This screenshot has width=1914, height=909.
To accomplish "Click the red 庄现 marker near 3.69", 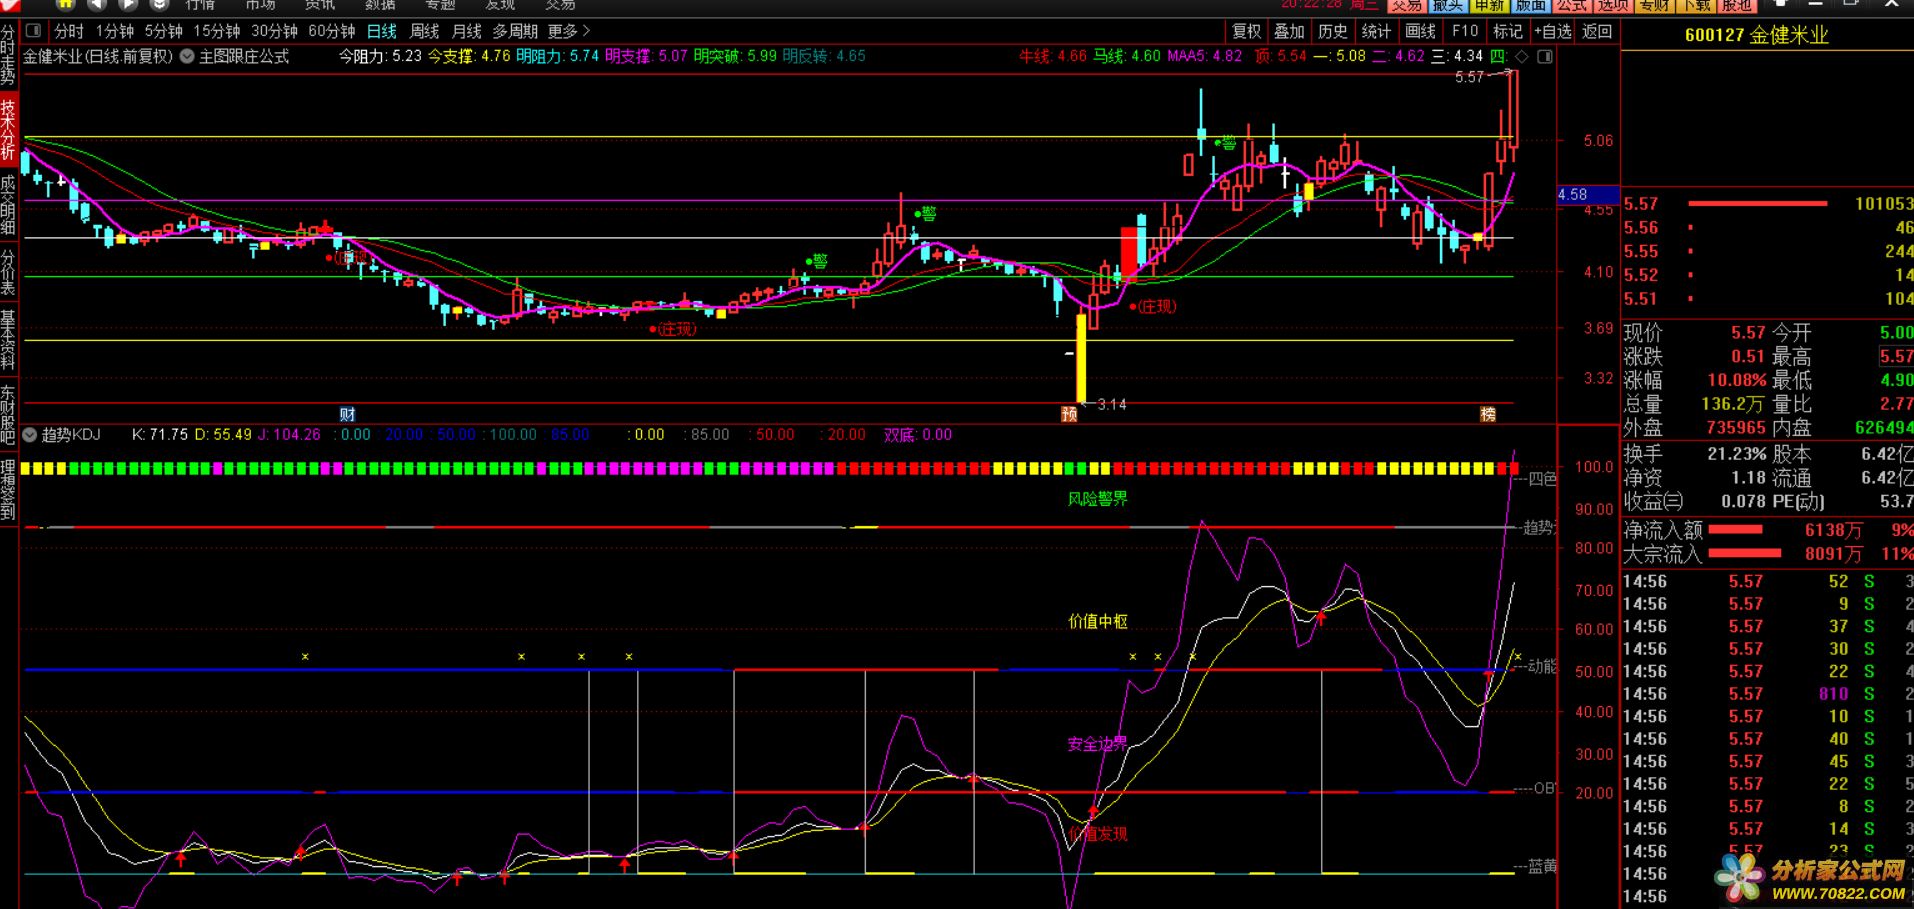I will pyautogui.click(x=674, y=328).
